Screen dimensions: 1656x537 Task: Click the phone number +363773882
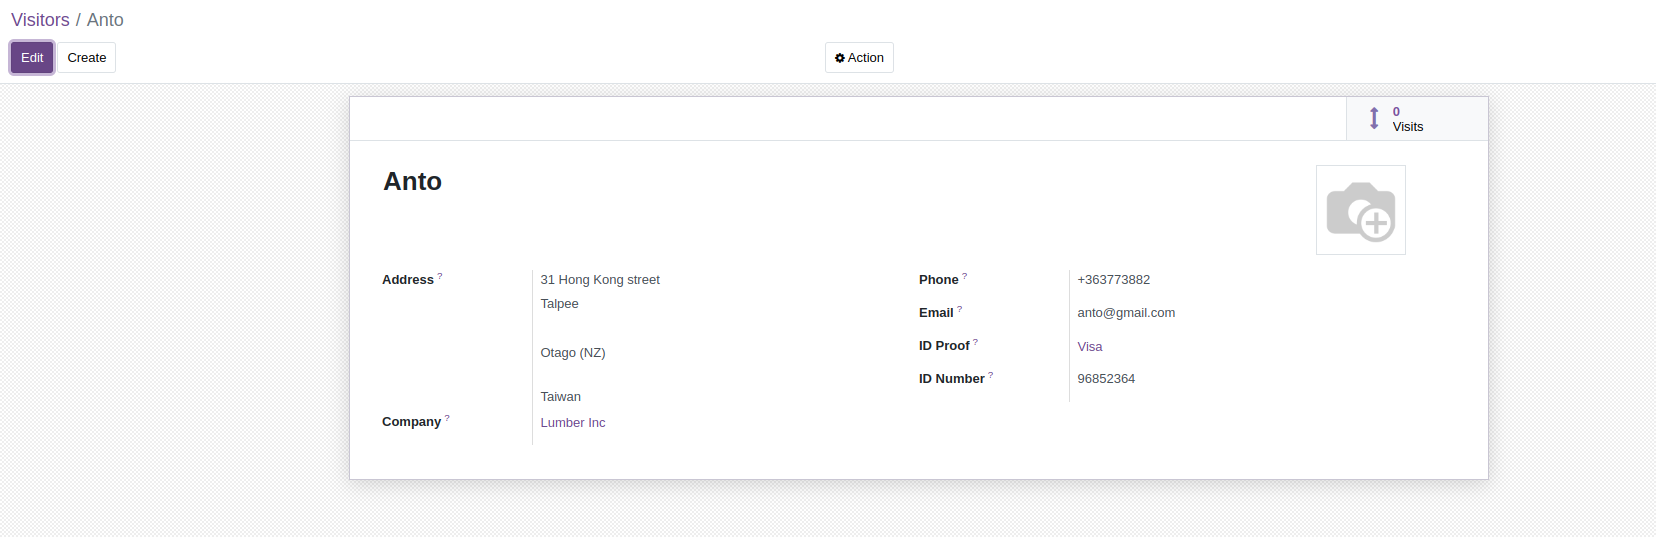click(x=1114, y=280)
